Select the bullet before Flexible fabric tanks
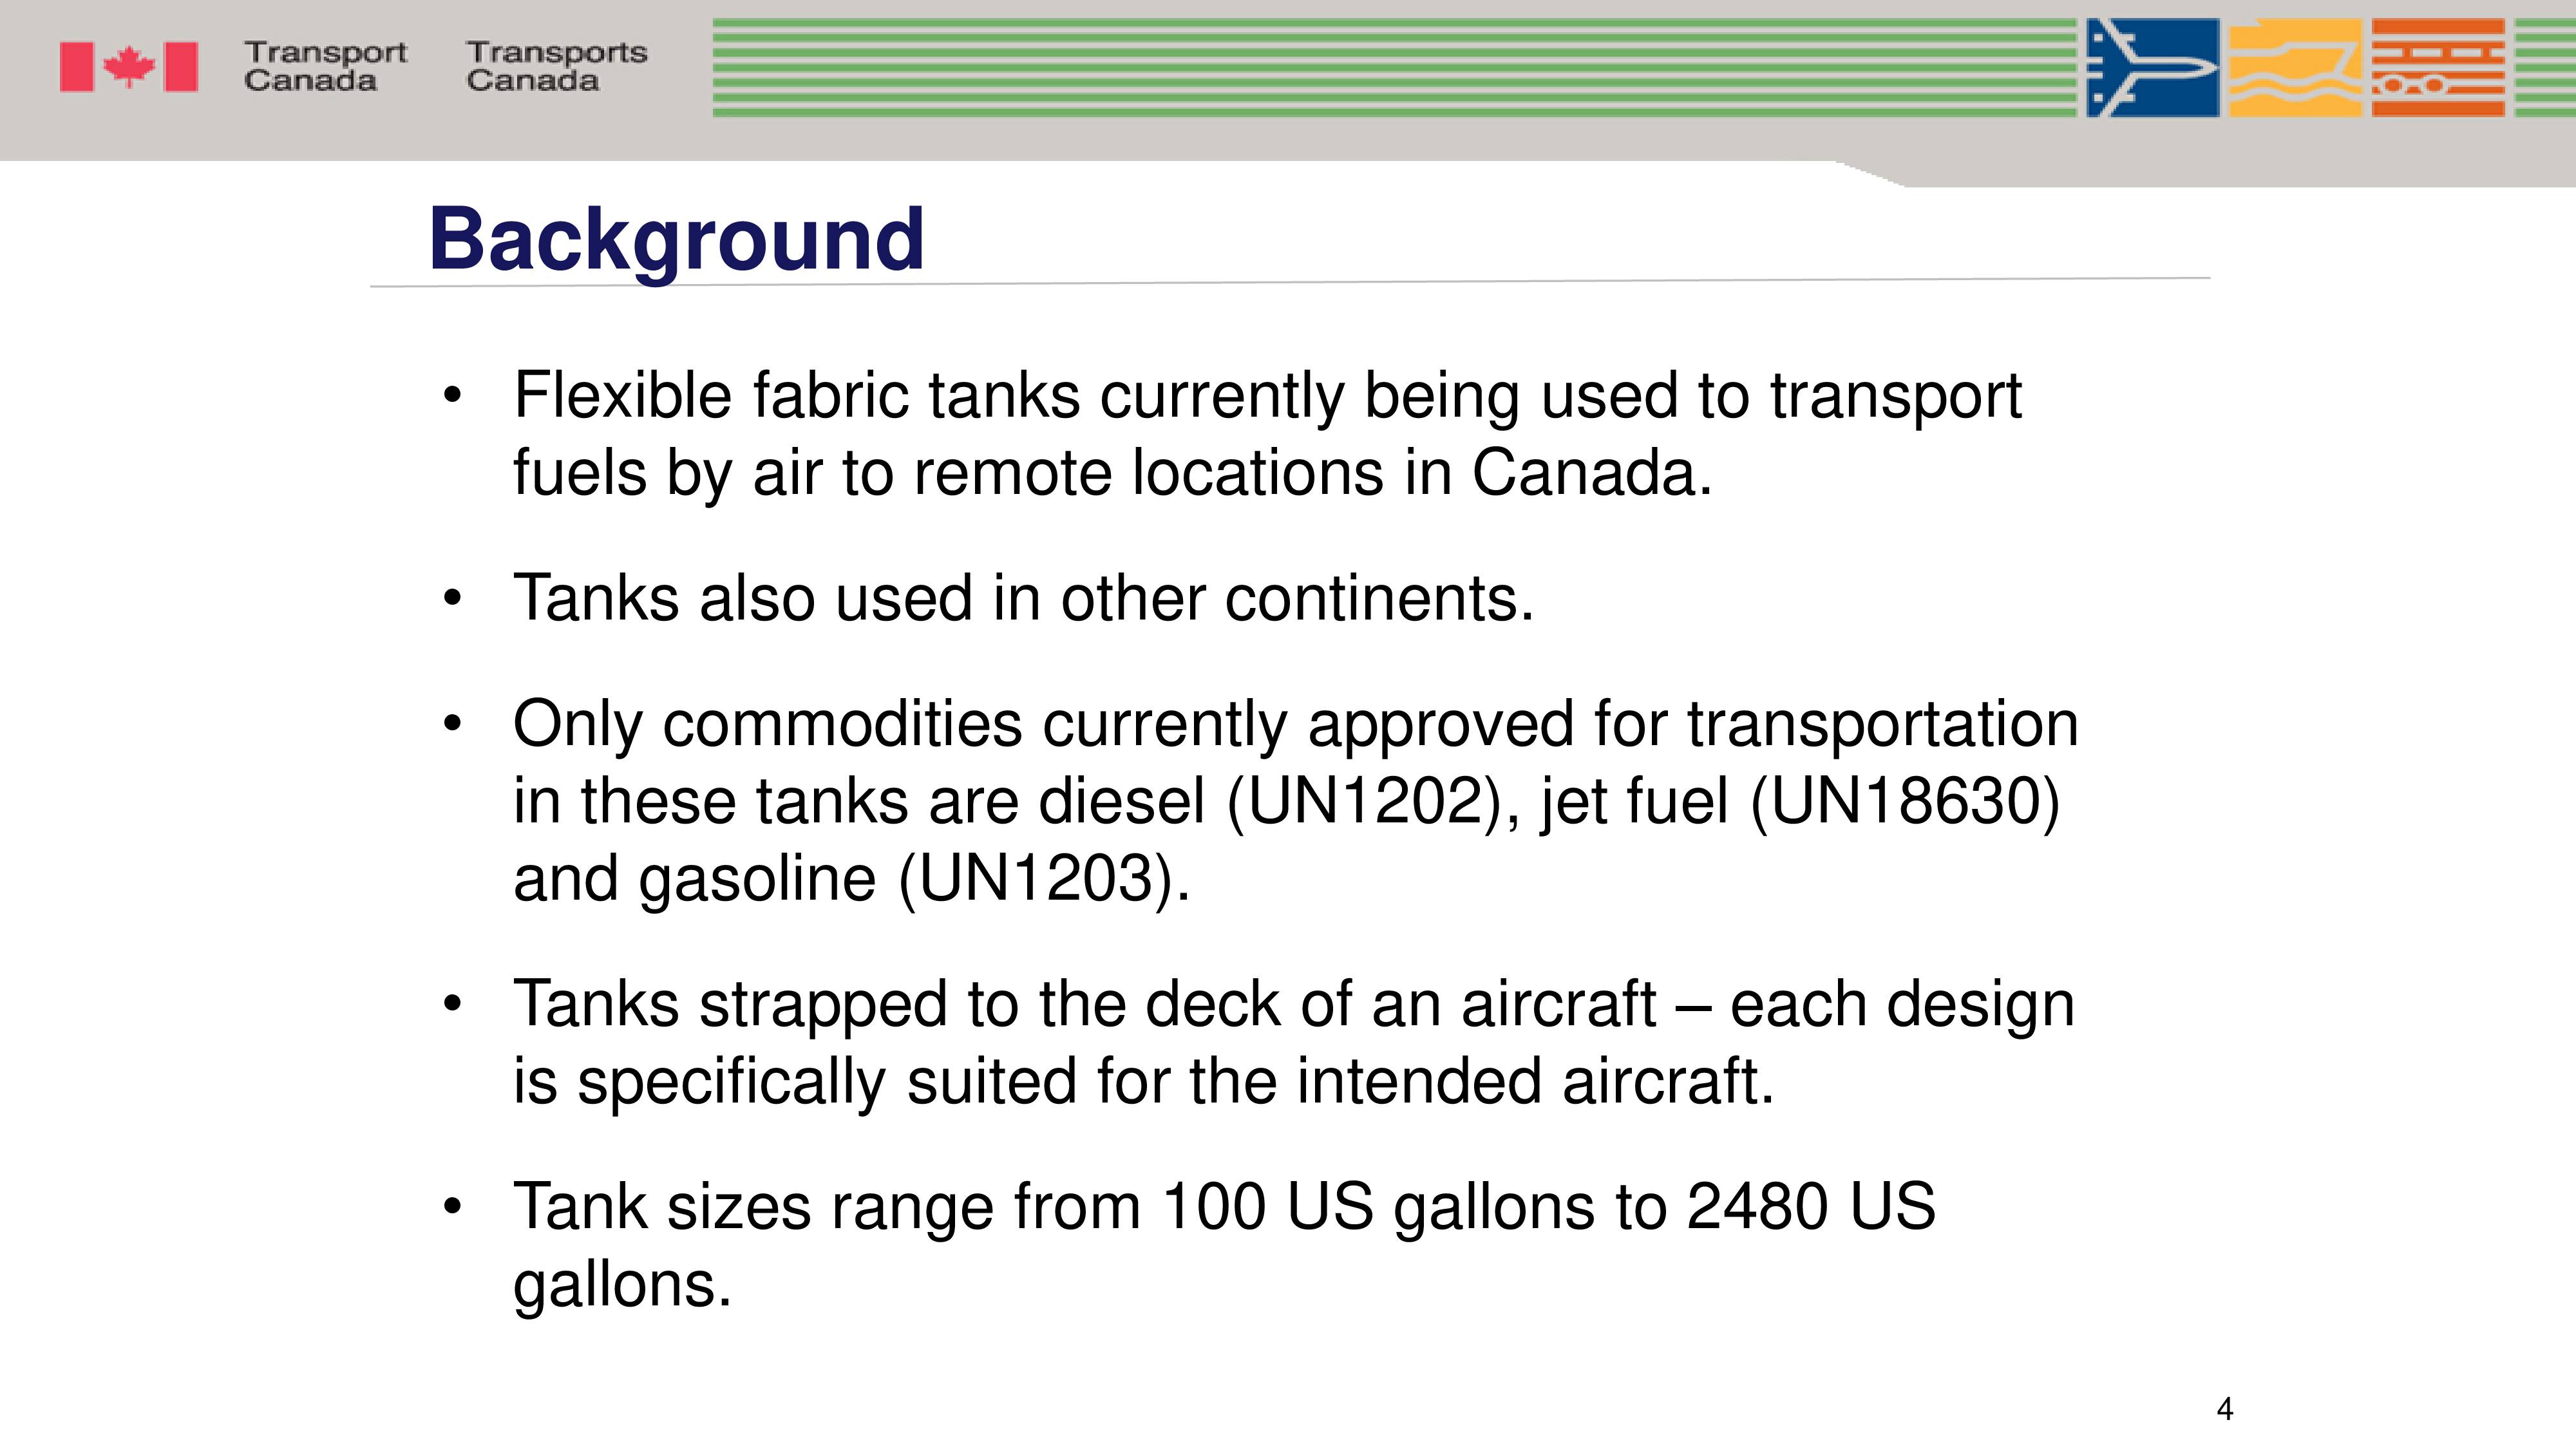The image size is (2576, 1449). tap(453, 396)
